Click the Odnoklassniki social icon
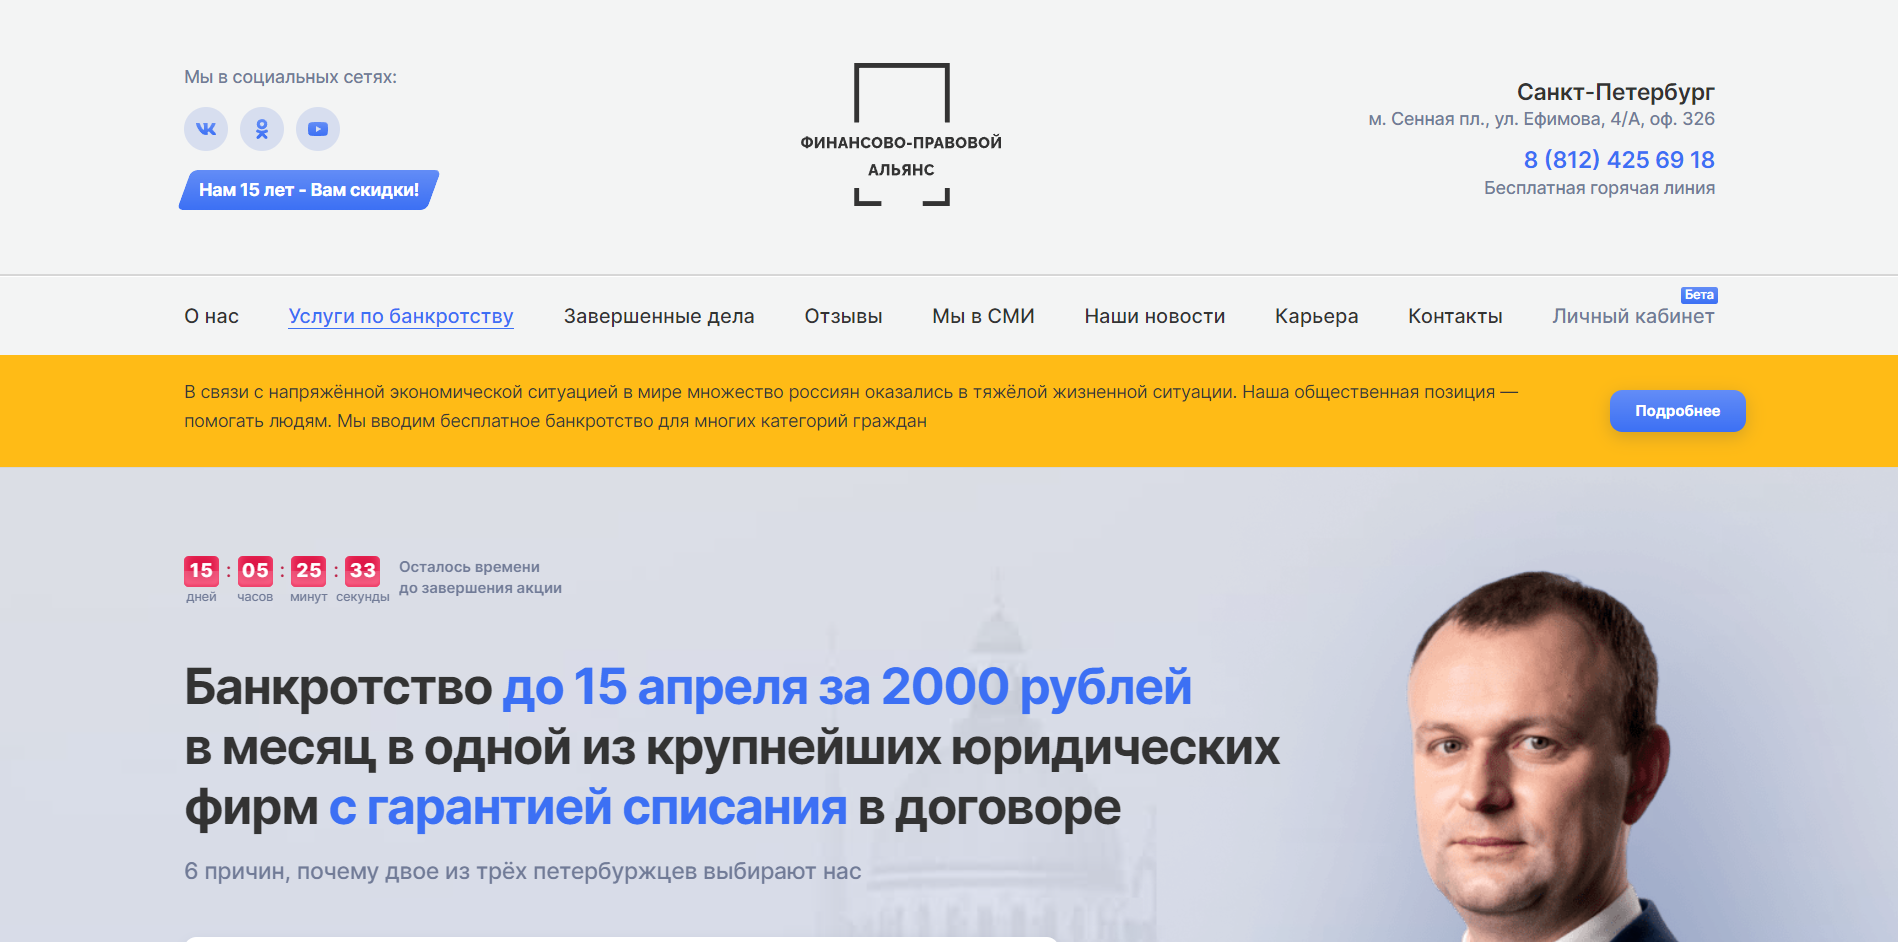Viewport: 1898px width, 942px height. pos(262,129)
